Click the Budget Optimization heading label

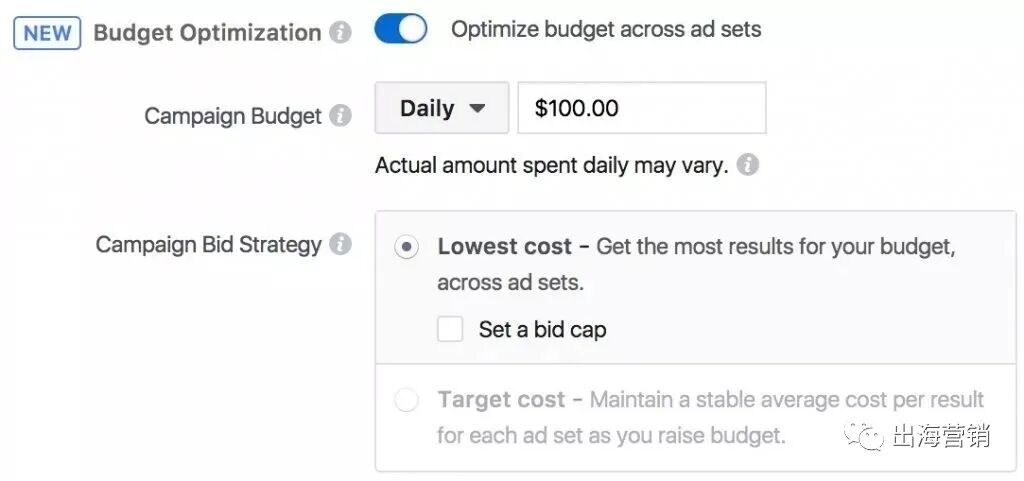pos(207,33)
